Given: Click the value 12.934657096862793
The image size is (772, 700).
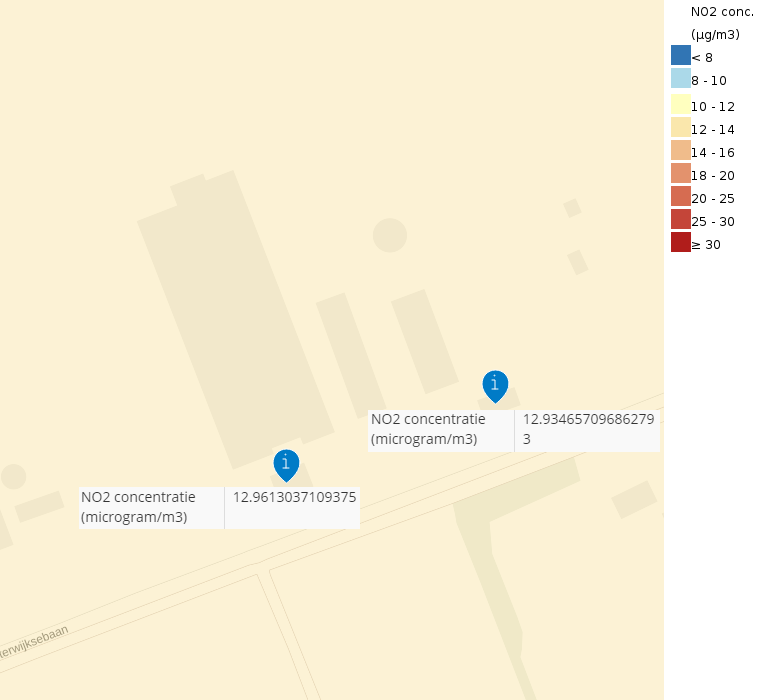Looking at the screenshot, I should pyautogui.click(x=588, y=429).
